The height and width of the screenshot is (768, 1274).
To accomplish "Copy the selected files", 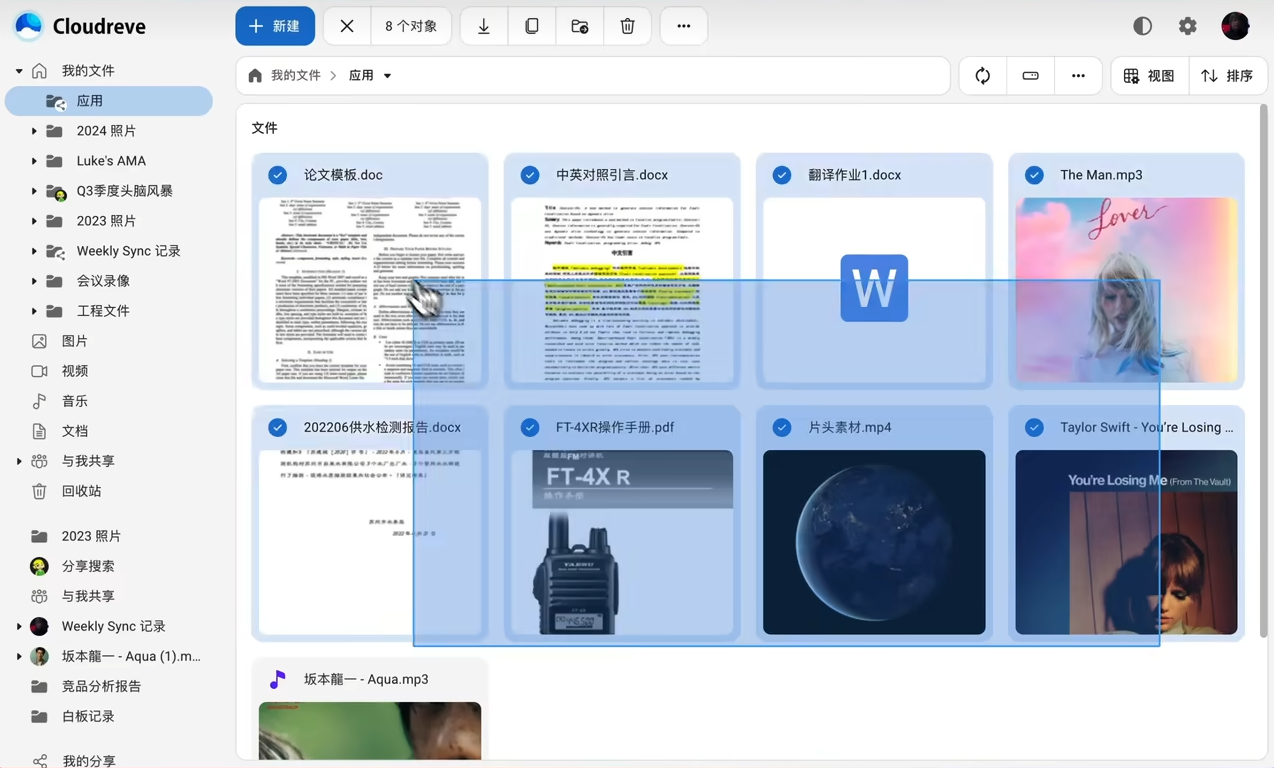I will pos(532,26).
